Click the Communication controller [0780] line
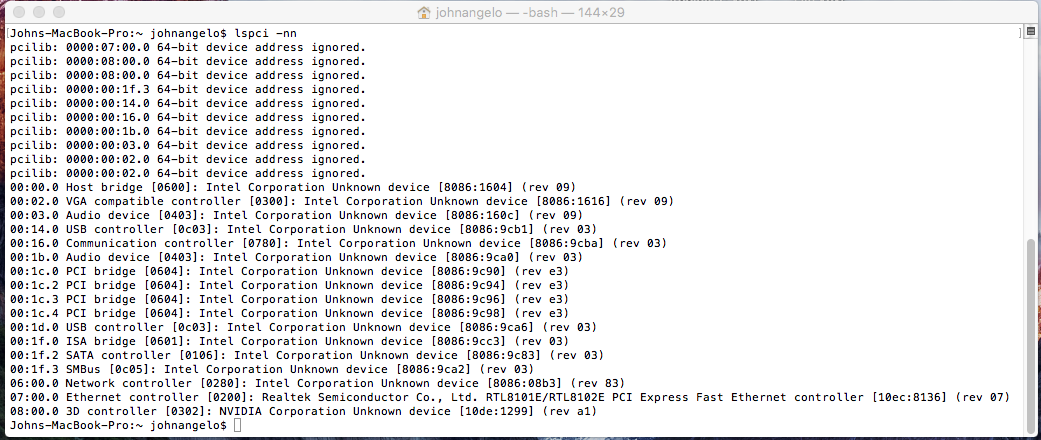The image size is (1041, 440). [339, 244]
